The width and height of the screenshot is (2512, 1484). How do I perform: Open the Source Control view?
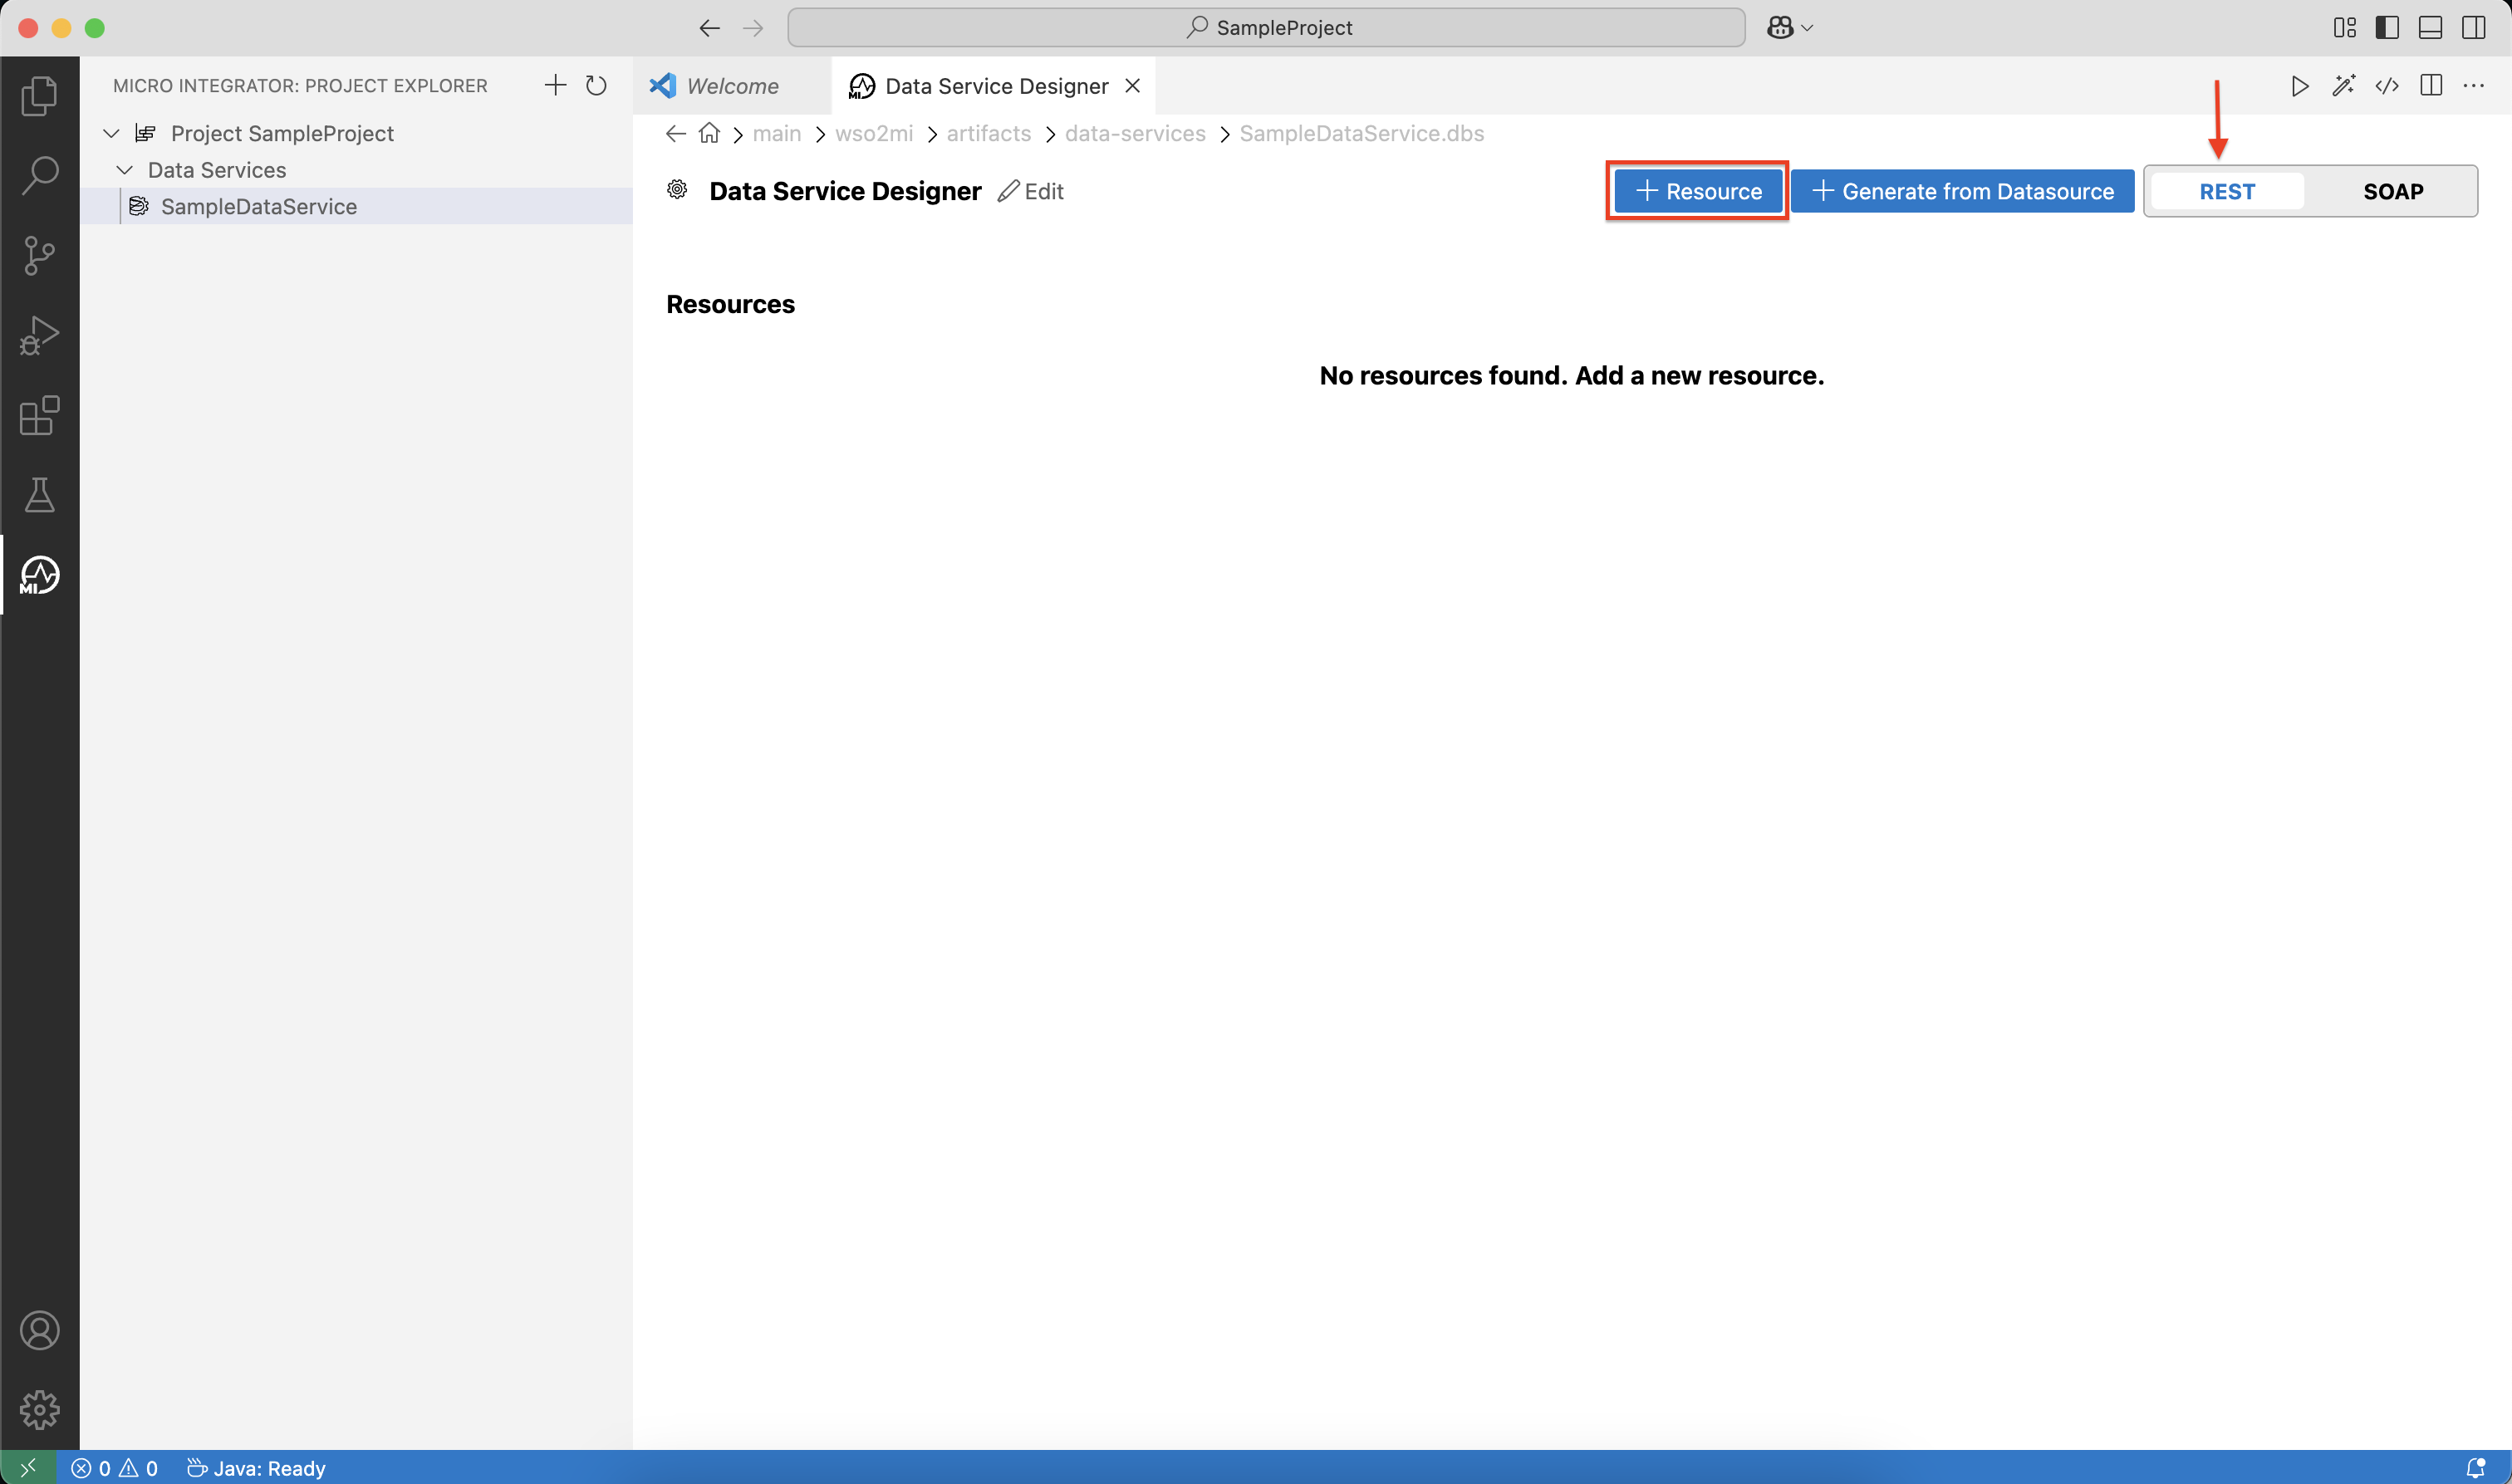pyautogui.click(x=39, y=255)
